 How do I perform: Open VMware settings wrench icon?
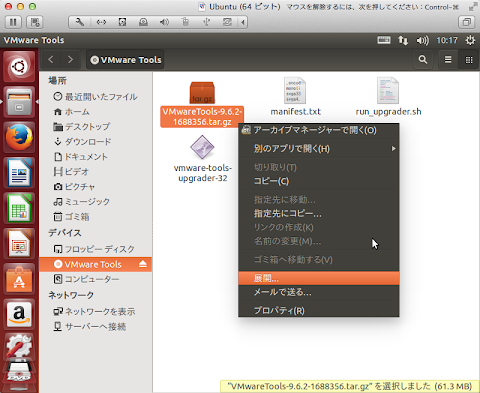80,22
